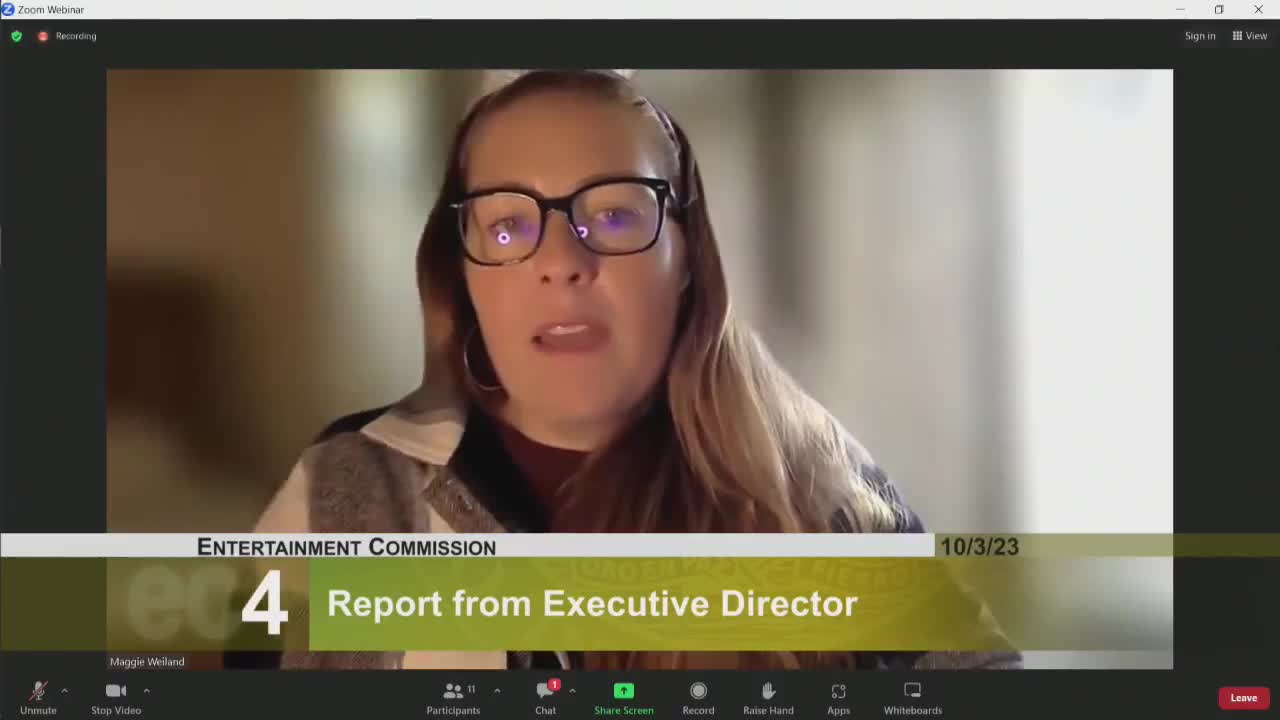This screenshot has height=720, width=1280.
Task: Click the red Recording indicator
Action: [x=67, y=36]
